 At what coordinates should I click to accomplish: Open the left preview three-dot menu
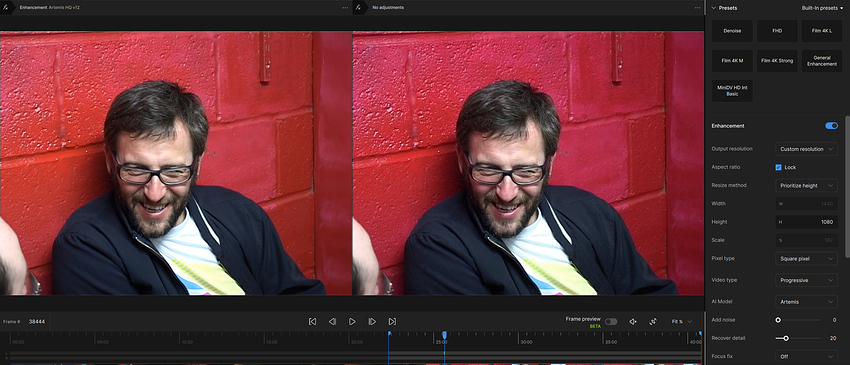(x=345, y=8)
